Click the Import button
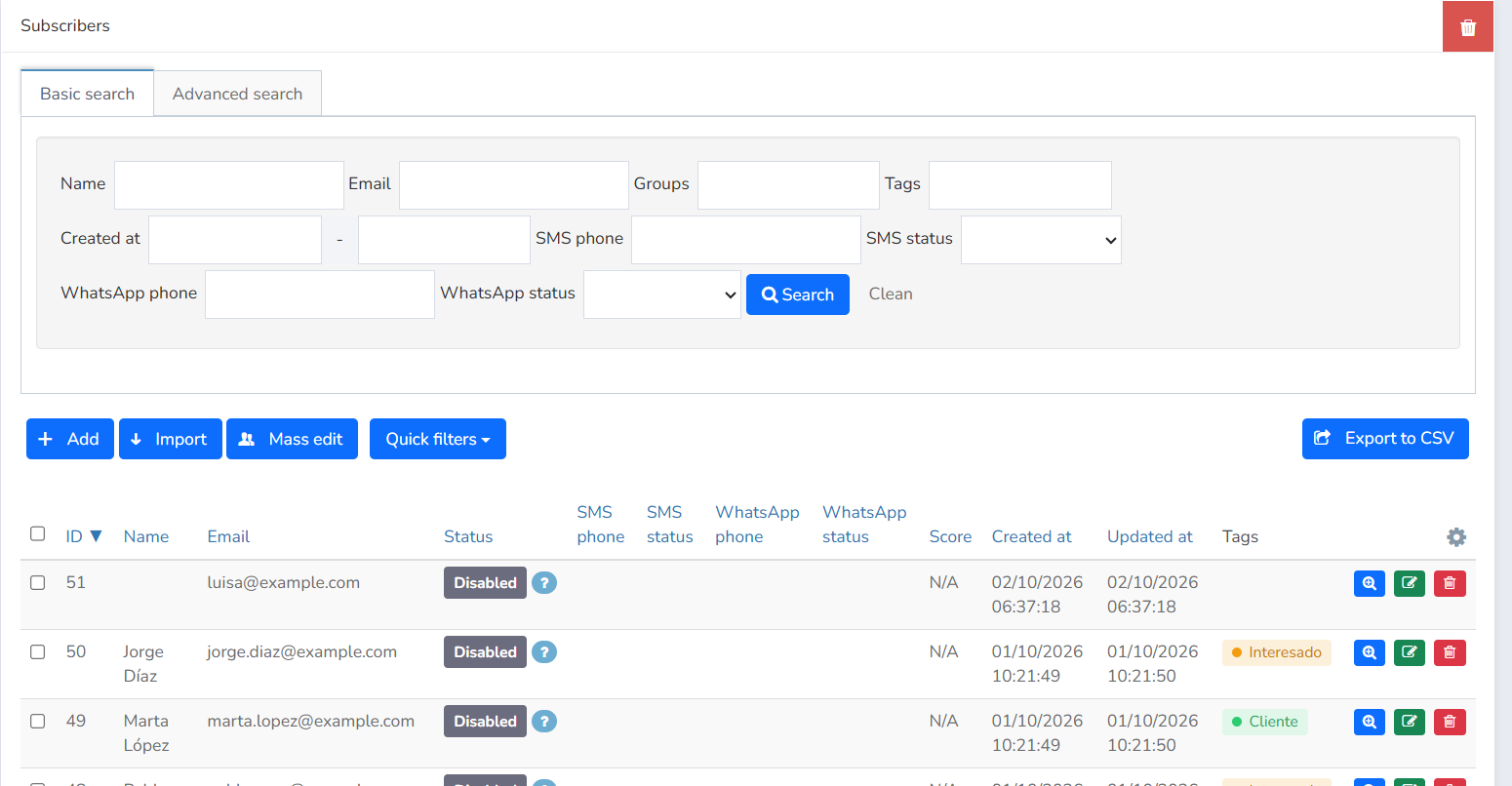The width and height of the screenshot is (1512, 786). tap(170, 439)
